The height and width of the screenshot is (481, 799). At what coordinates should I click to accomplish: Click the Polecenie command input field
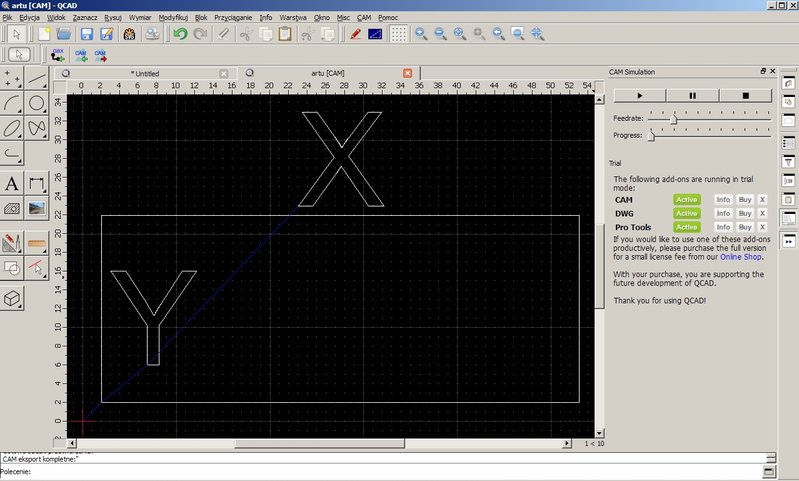tap(397, 472)
